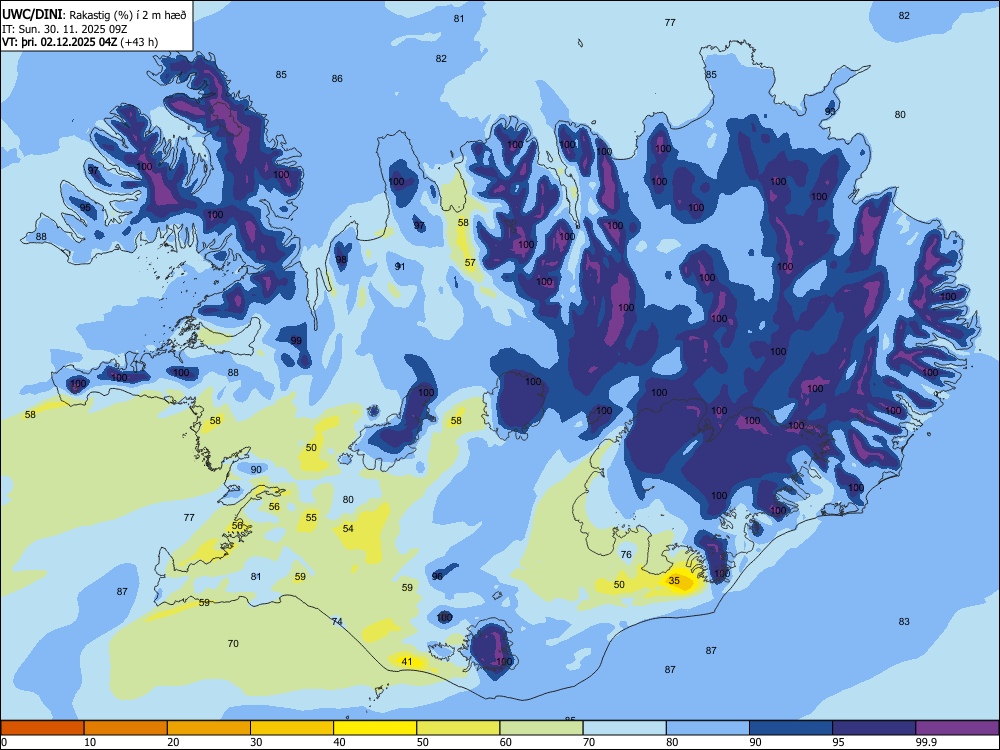
Task: Click the 'UWC/DINI: Rakastig (%) í 2 m hæð' title
Action: tap(94, 15)
